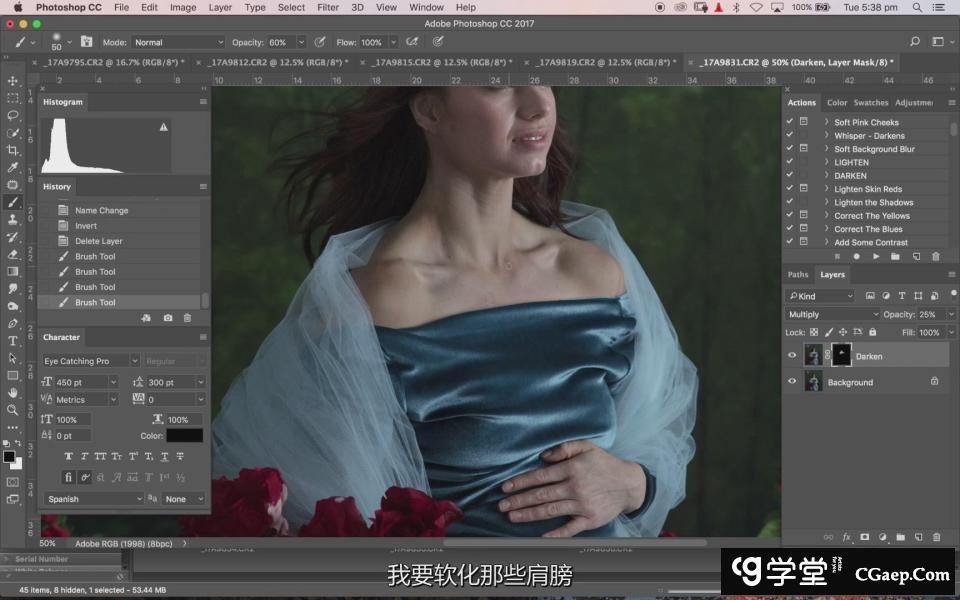Image resolution: width=960 pixels, height=600 pixels.
Task: Select the Hand tool
Action: pos(13,392)
